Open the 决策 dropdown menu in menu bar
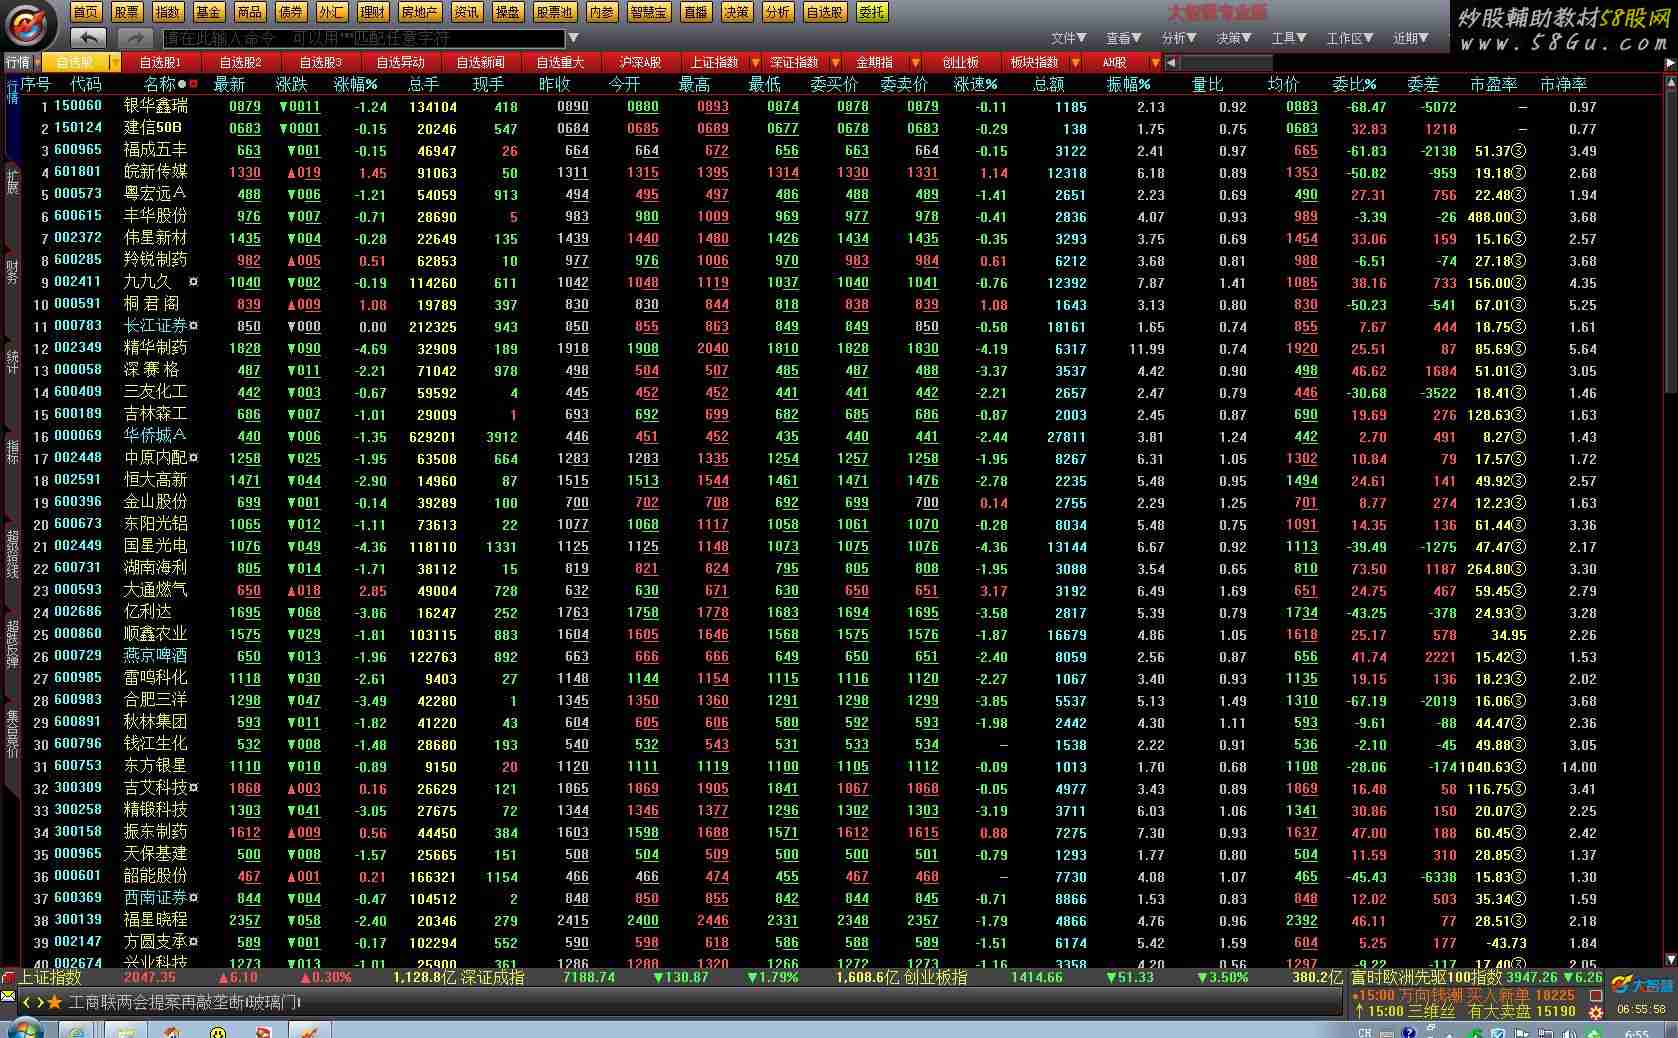 point(1233,38)
